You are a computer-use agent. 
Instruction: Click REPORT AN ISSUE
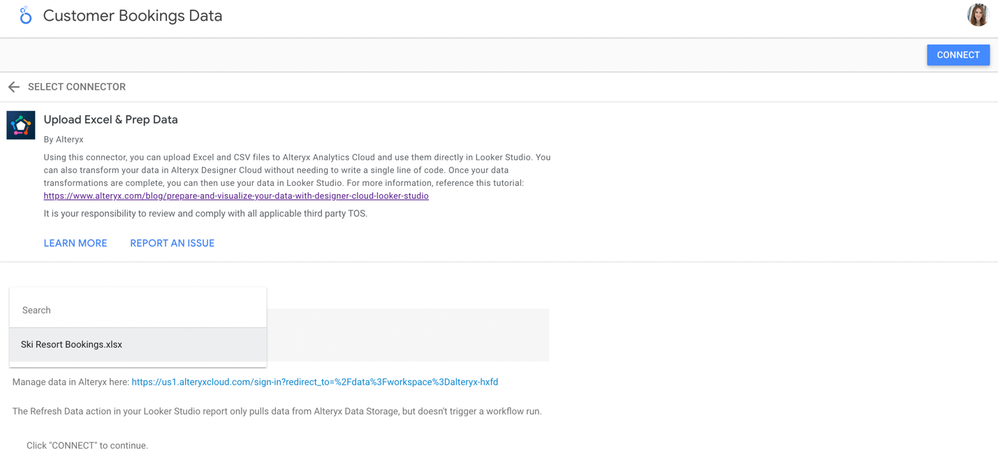(172, 243)
